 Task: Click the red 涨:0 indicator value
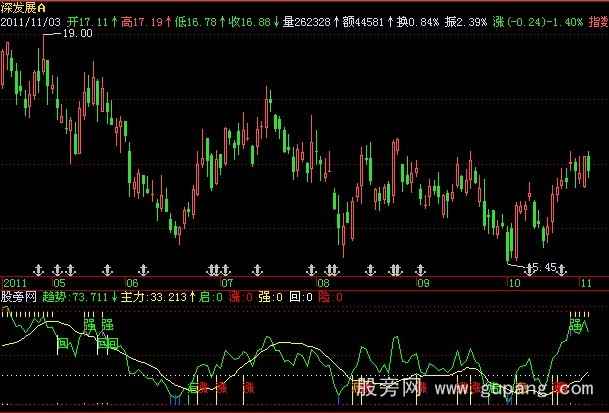tap(241, 298)
